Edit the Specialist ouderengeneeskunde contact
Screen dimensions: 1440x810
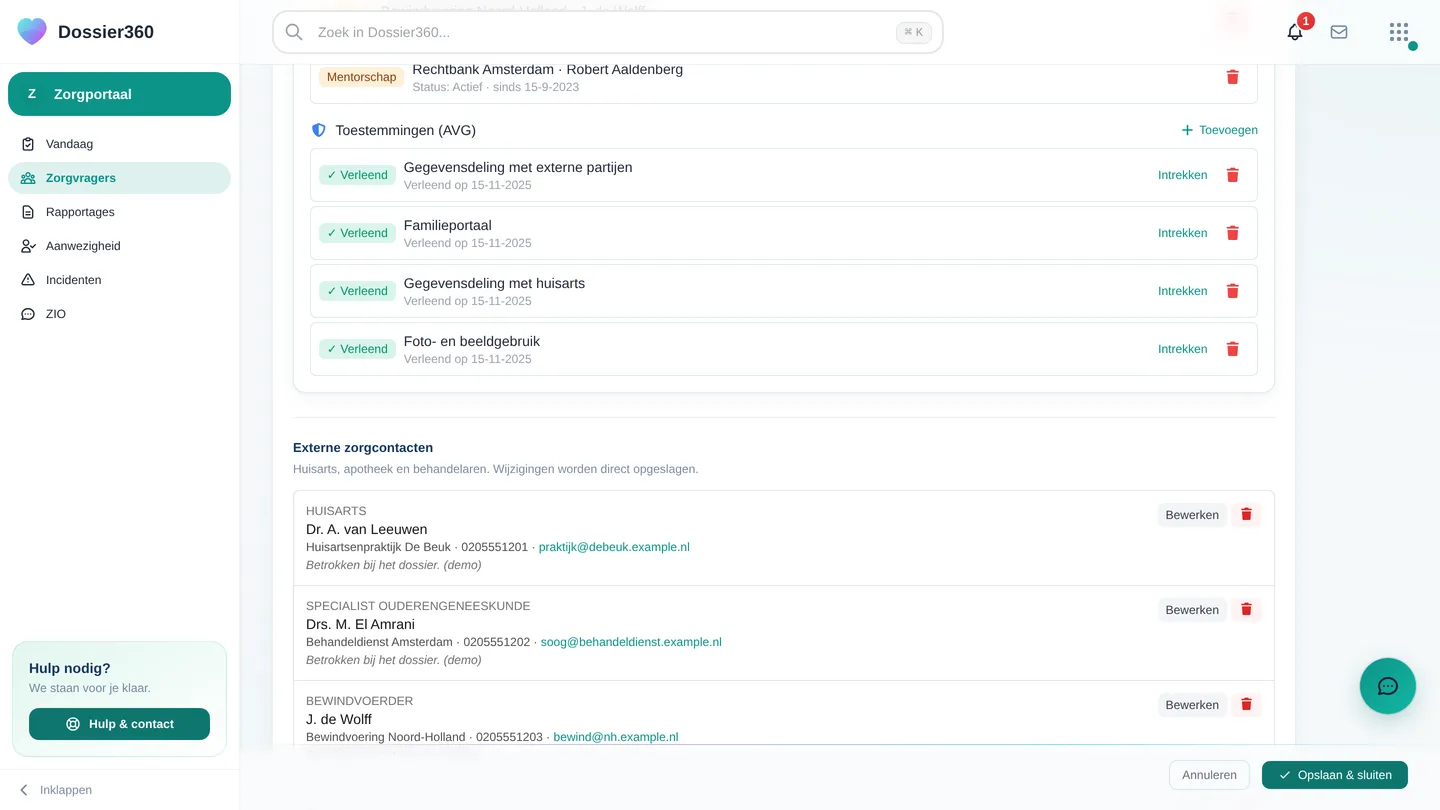coord(1192,610)
